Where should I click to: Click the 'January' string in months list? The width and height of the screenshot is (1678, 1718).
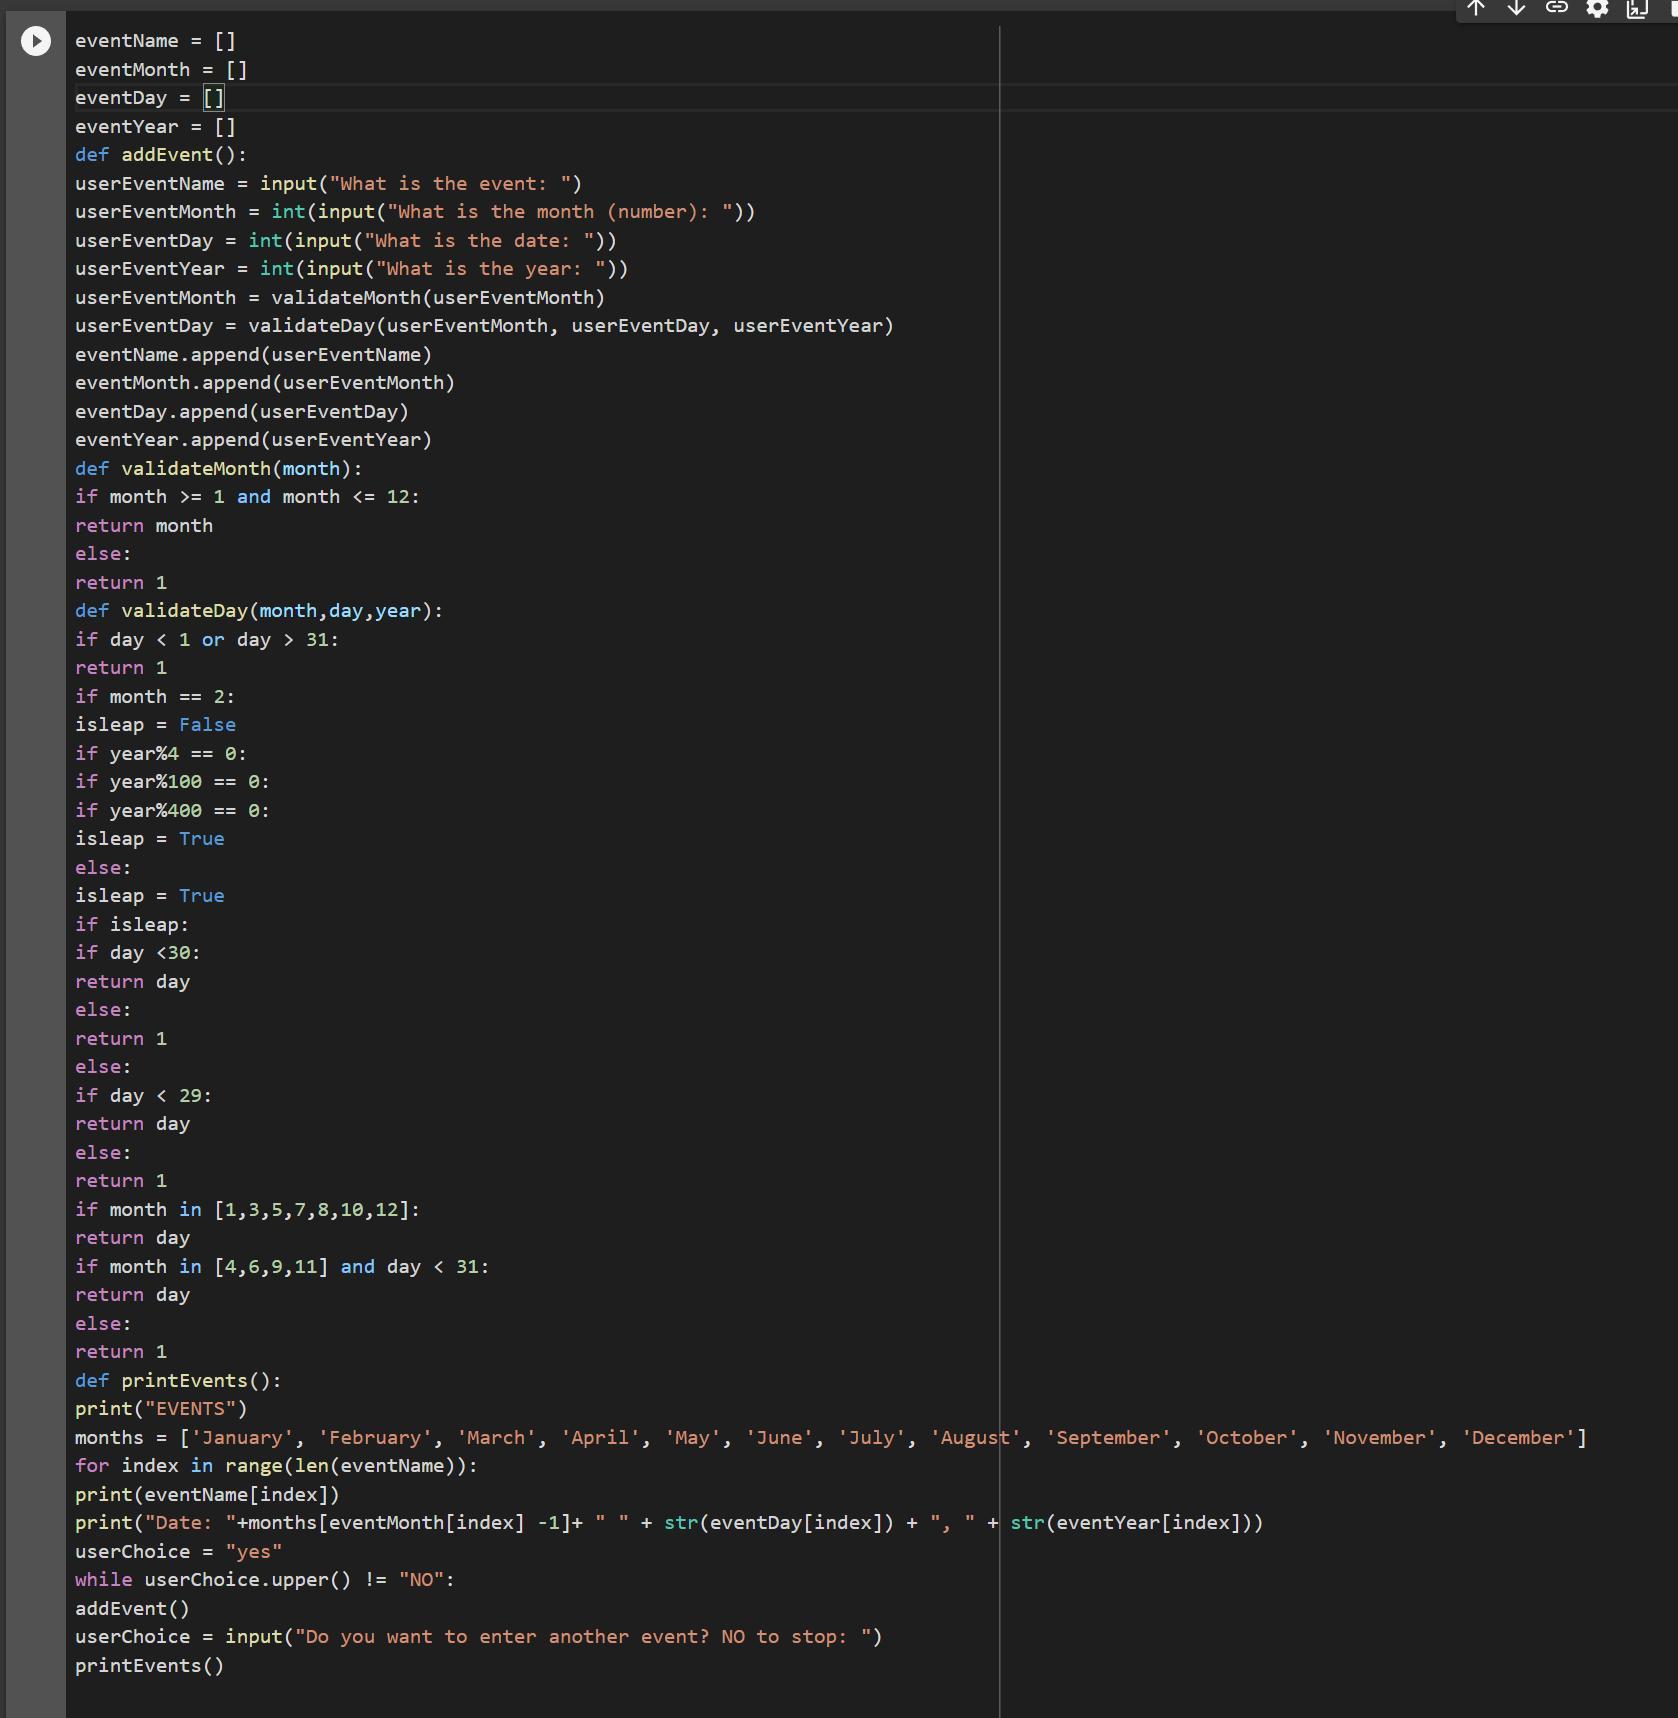pos(242,1438)
